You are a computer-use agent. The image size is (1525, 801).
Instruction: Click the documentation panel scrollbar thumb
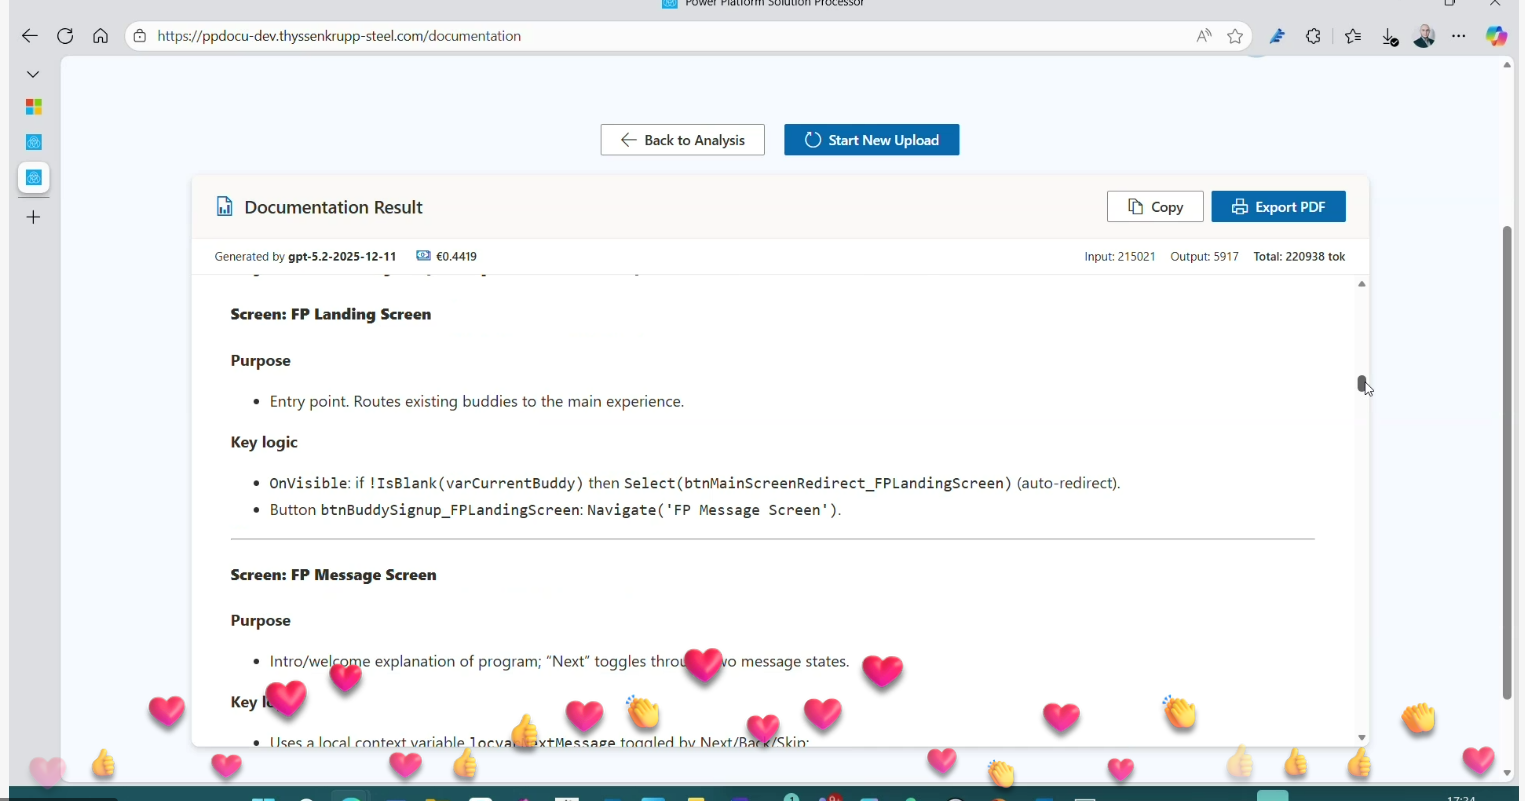coord(1361,383)
